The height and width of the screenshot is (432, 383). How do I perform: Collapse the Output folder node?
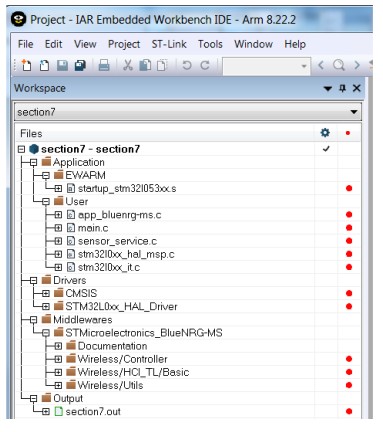click(34, 398)
